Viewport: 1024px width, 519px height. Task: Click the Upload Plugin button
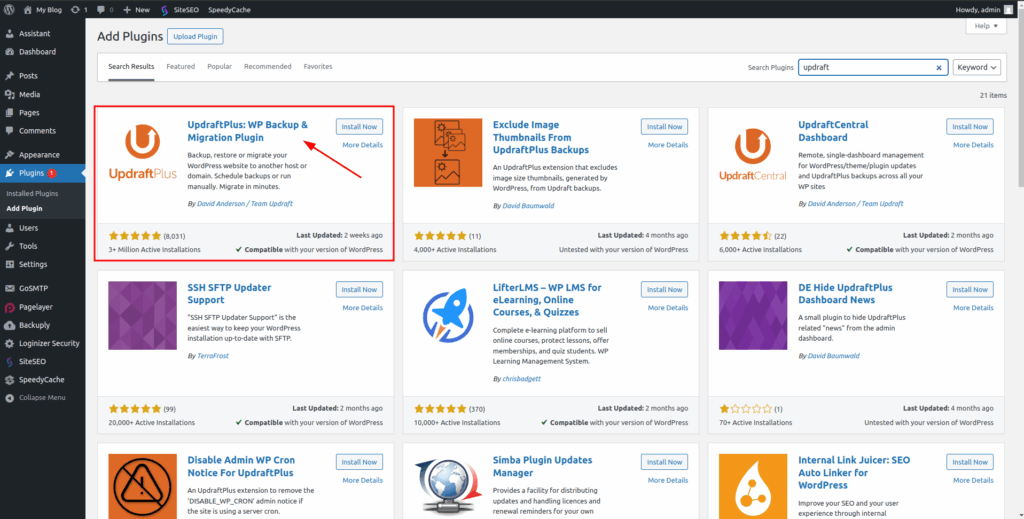[195, 37]
